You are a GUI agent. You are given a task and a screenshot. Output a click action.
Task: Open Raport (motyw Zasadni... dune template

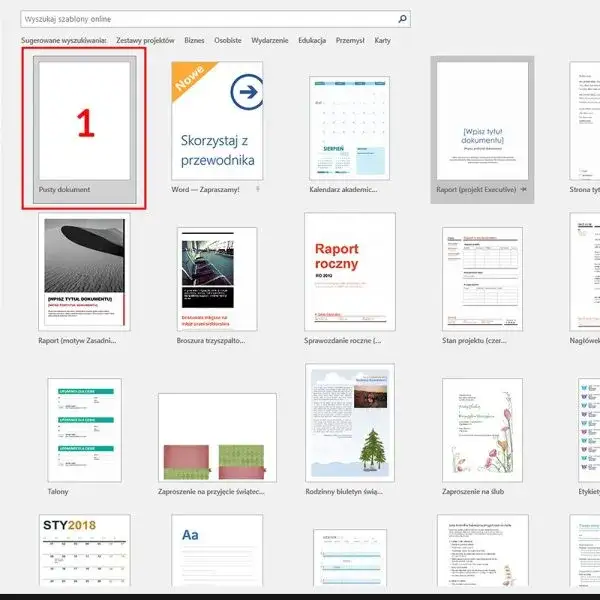click(x=84, y=272)
